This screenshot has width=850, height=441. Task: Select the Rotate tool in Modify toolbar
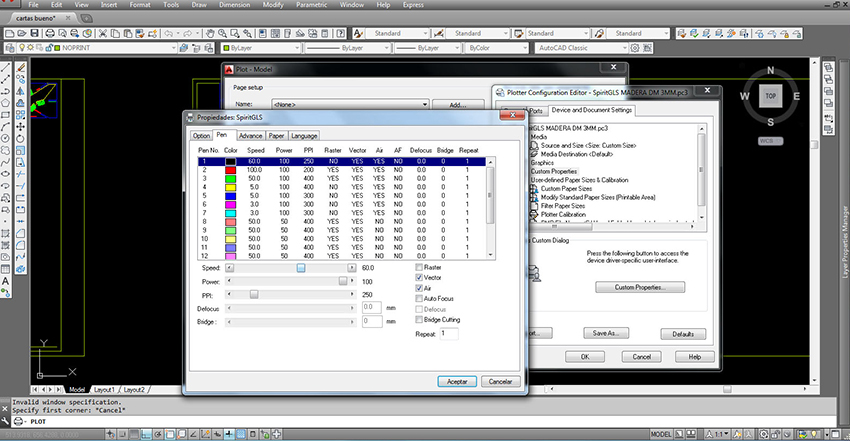coord(21,139)
